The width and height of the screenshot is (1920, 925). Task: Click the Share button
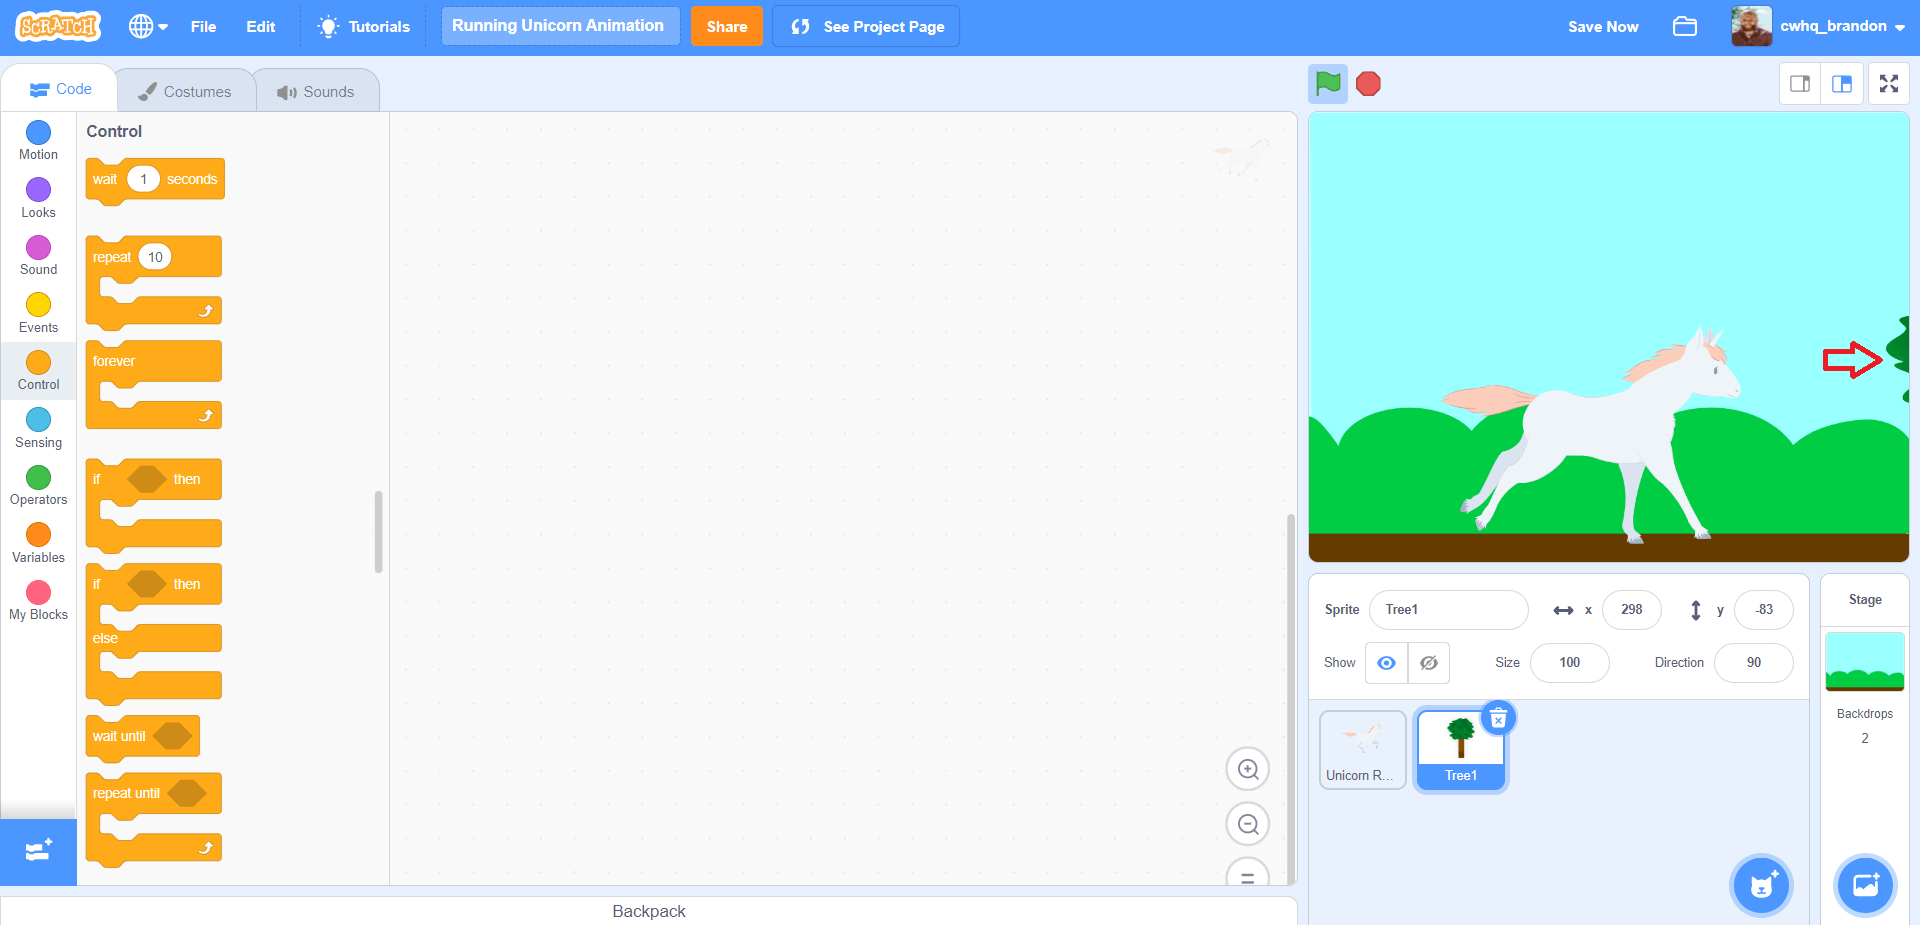point(726,26)
